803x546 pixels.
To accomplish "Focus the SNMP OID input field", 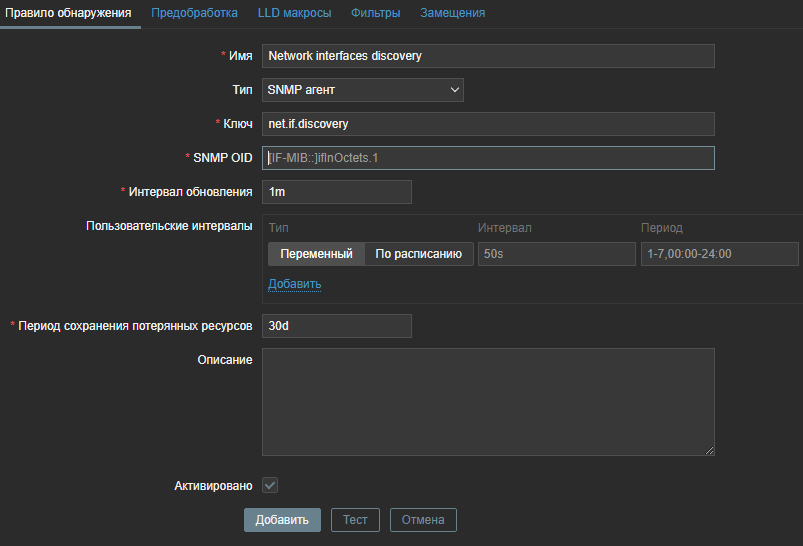I will click(x=488, y=158).
